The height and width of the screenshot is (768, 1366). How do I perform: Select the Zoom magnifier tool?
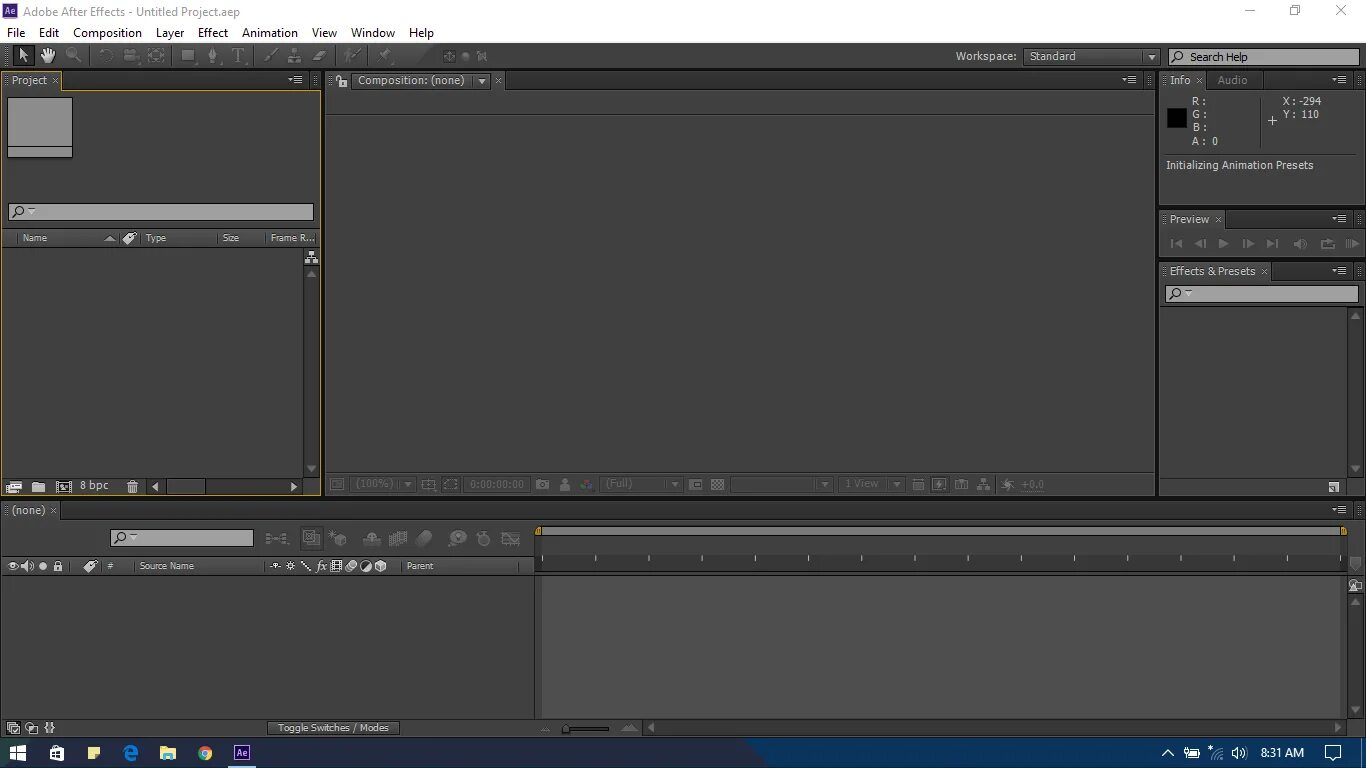73,56
